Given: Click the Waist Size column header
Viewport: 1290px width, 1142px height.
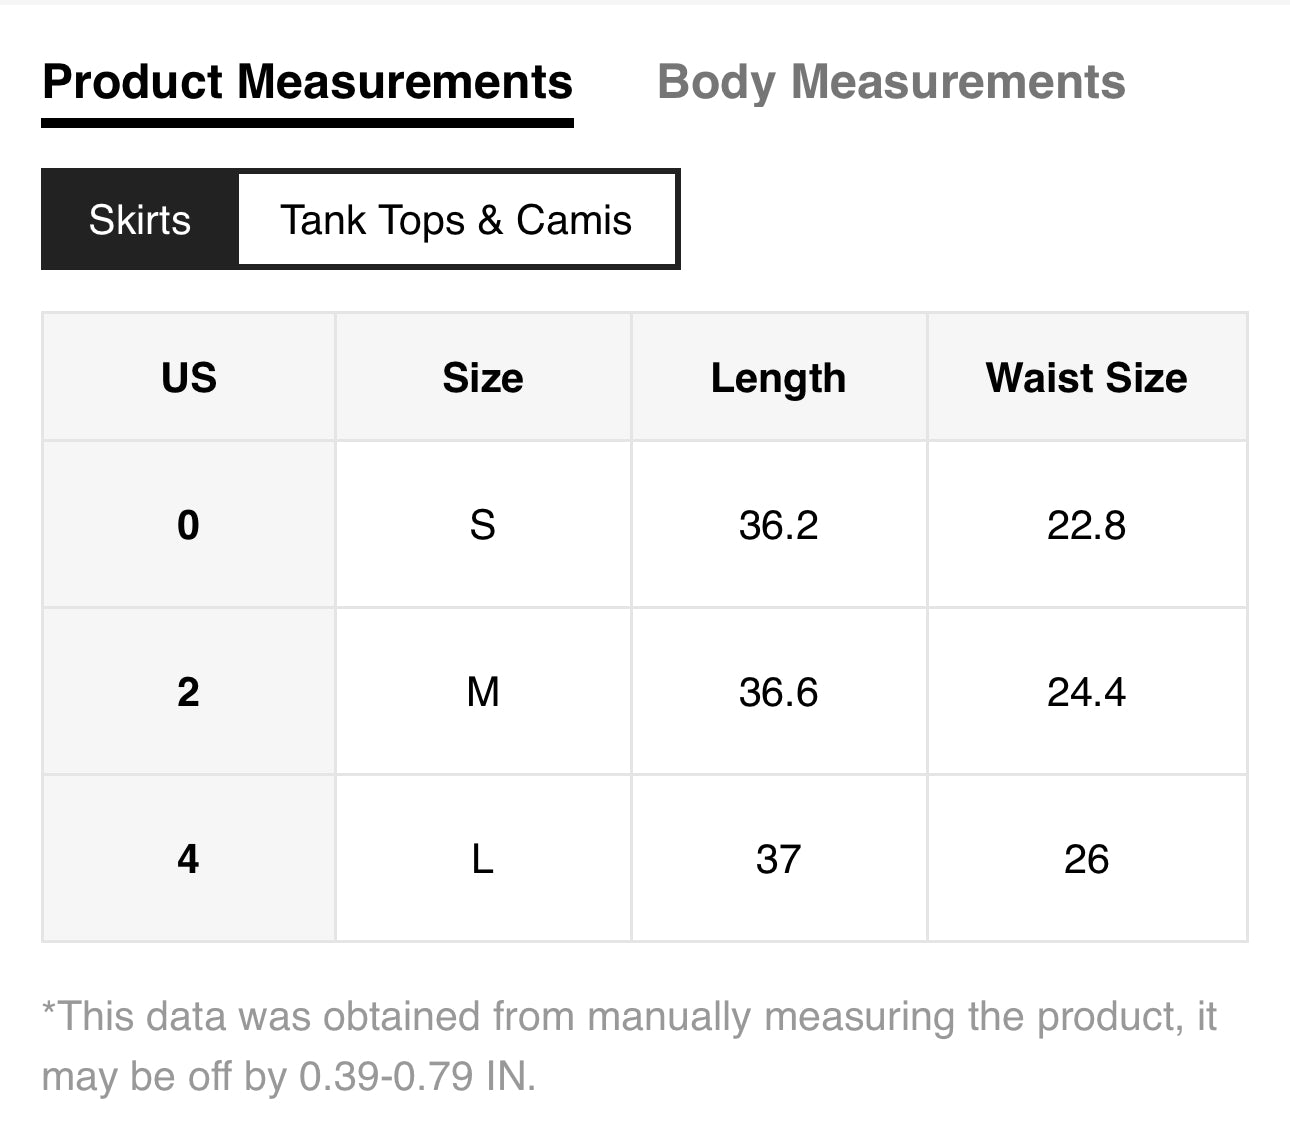Looking at the screenshot, I should click(1086, 378).
